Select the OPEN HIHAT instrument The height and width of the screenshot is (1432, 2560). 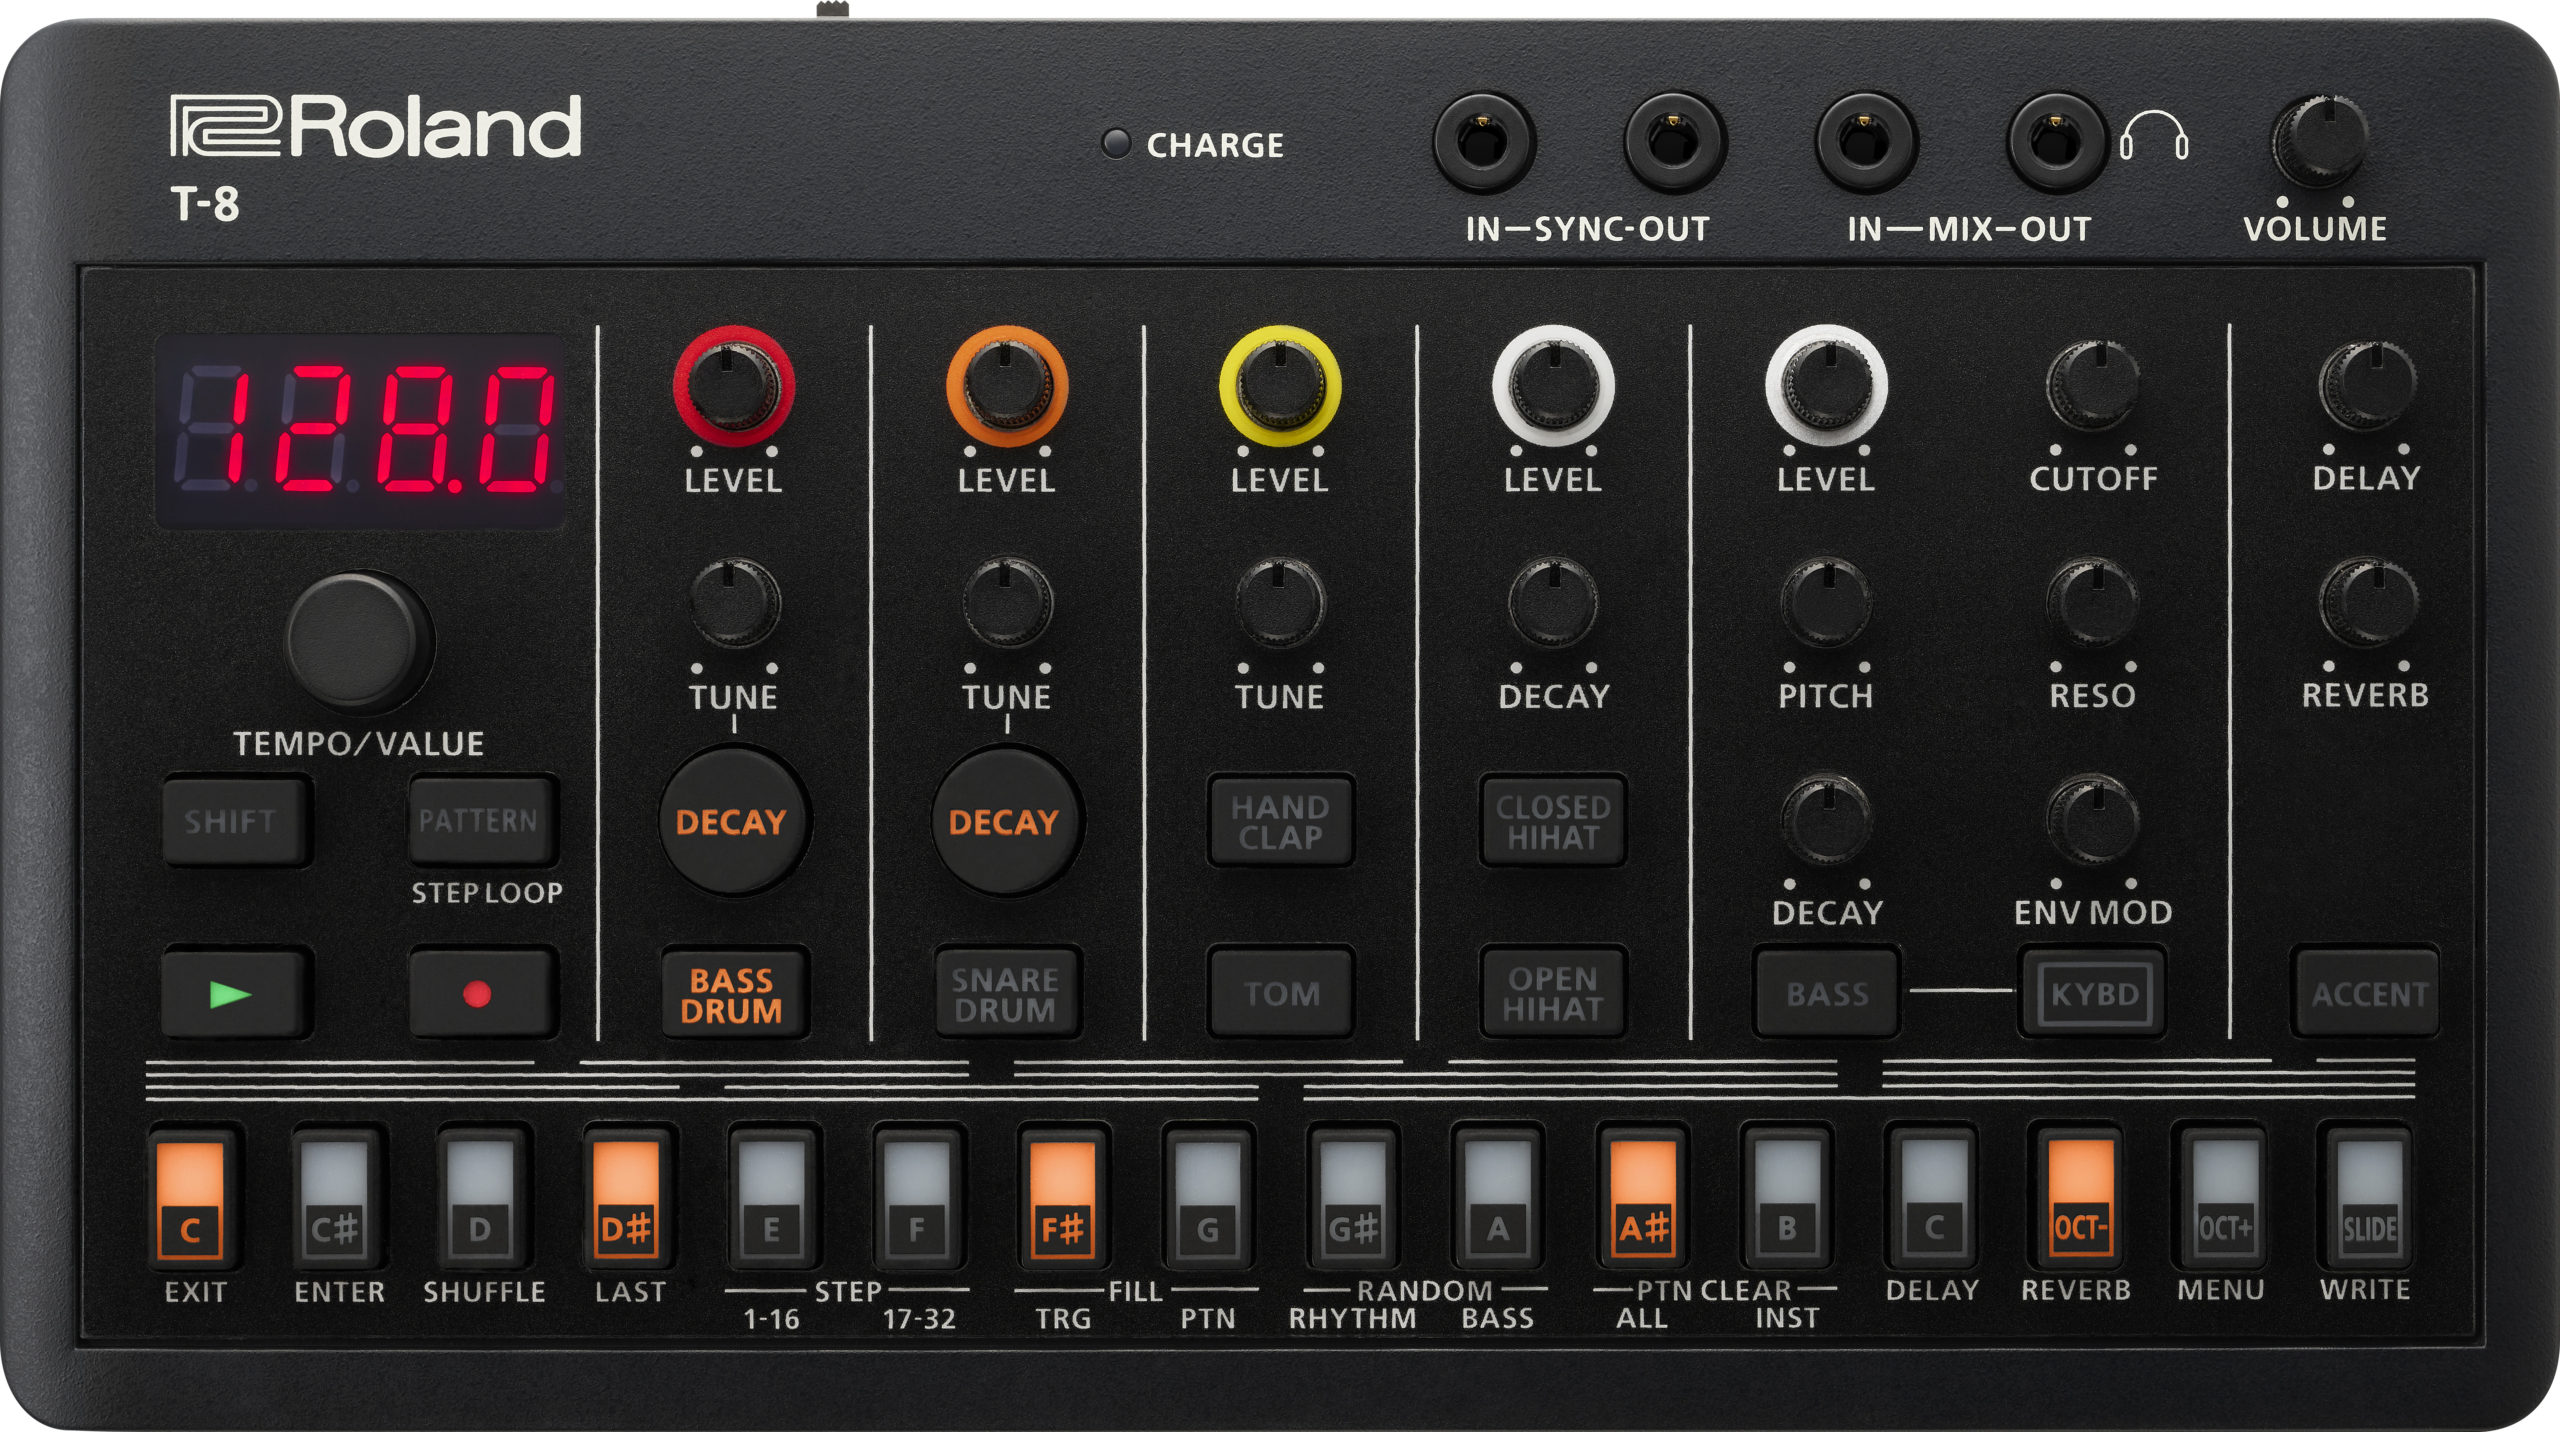click(x=1553, y=993)
